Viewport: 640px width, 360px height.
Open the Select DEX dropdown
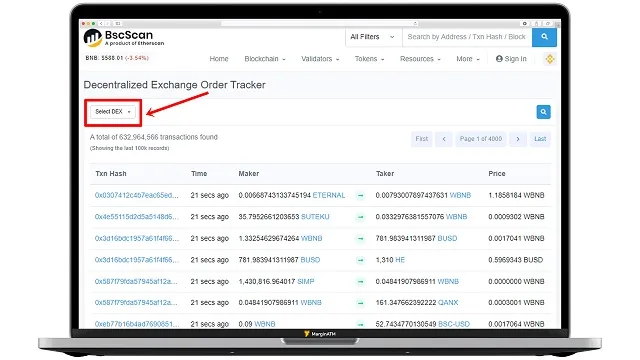tap(113, 111)
